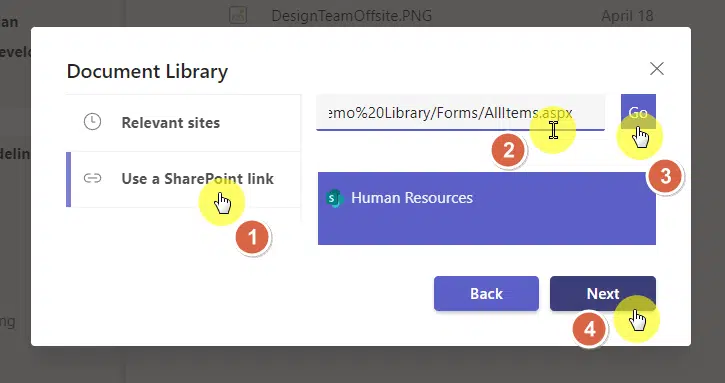Open DesignTeamOffsite.PNG in the background file list

click(x=351, y=16)
